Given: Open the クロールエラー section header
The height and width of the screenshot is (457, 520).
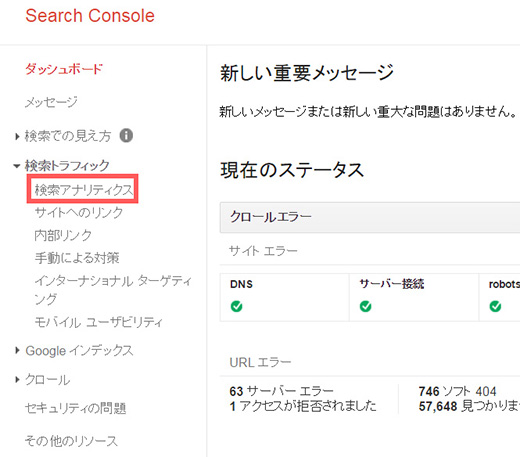Looking at the screenshot, I should (370, 217).
